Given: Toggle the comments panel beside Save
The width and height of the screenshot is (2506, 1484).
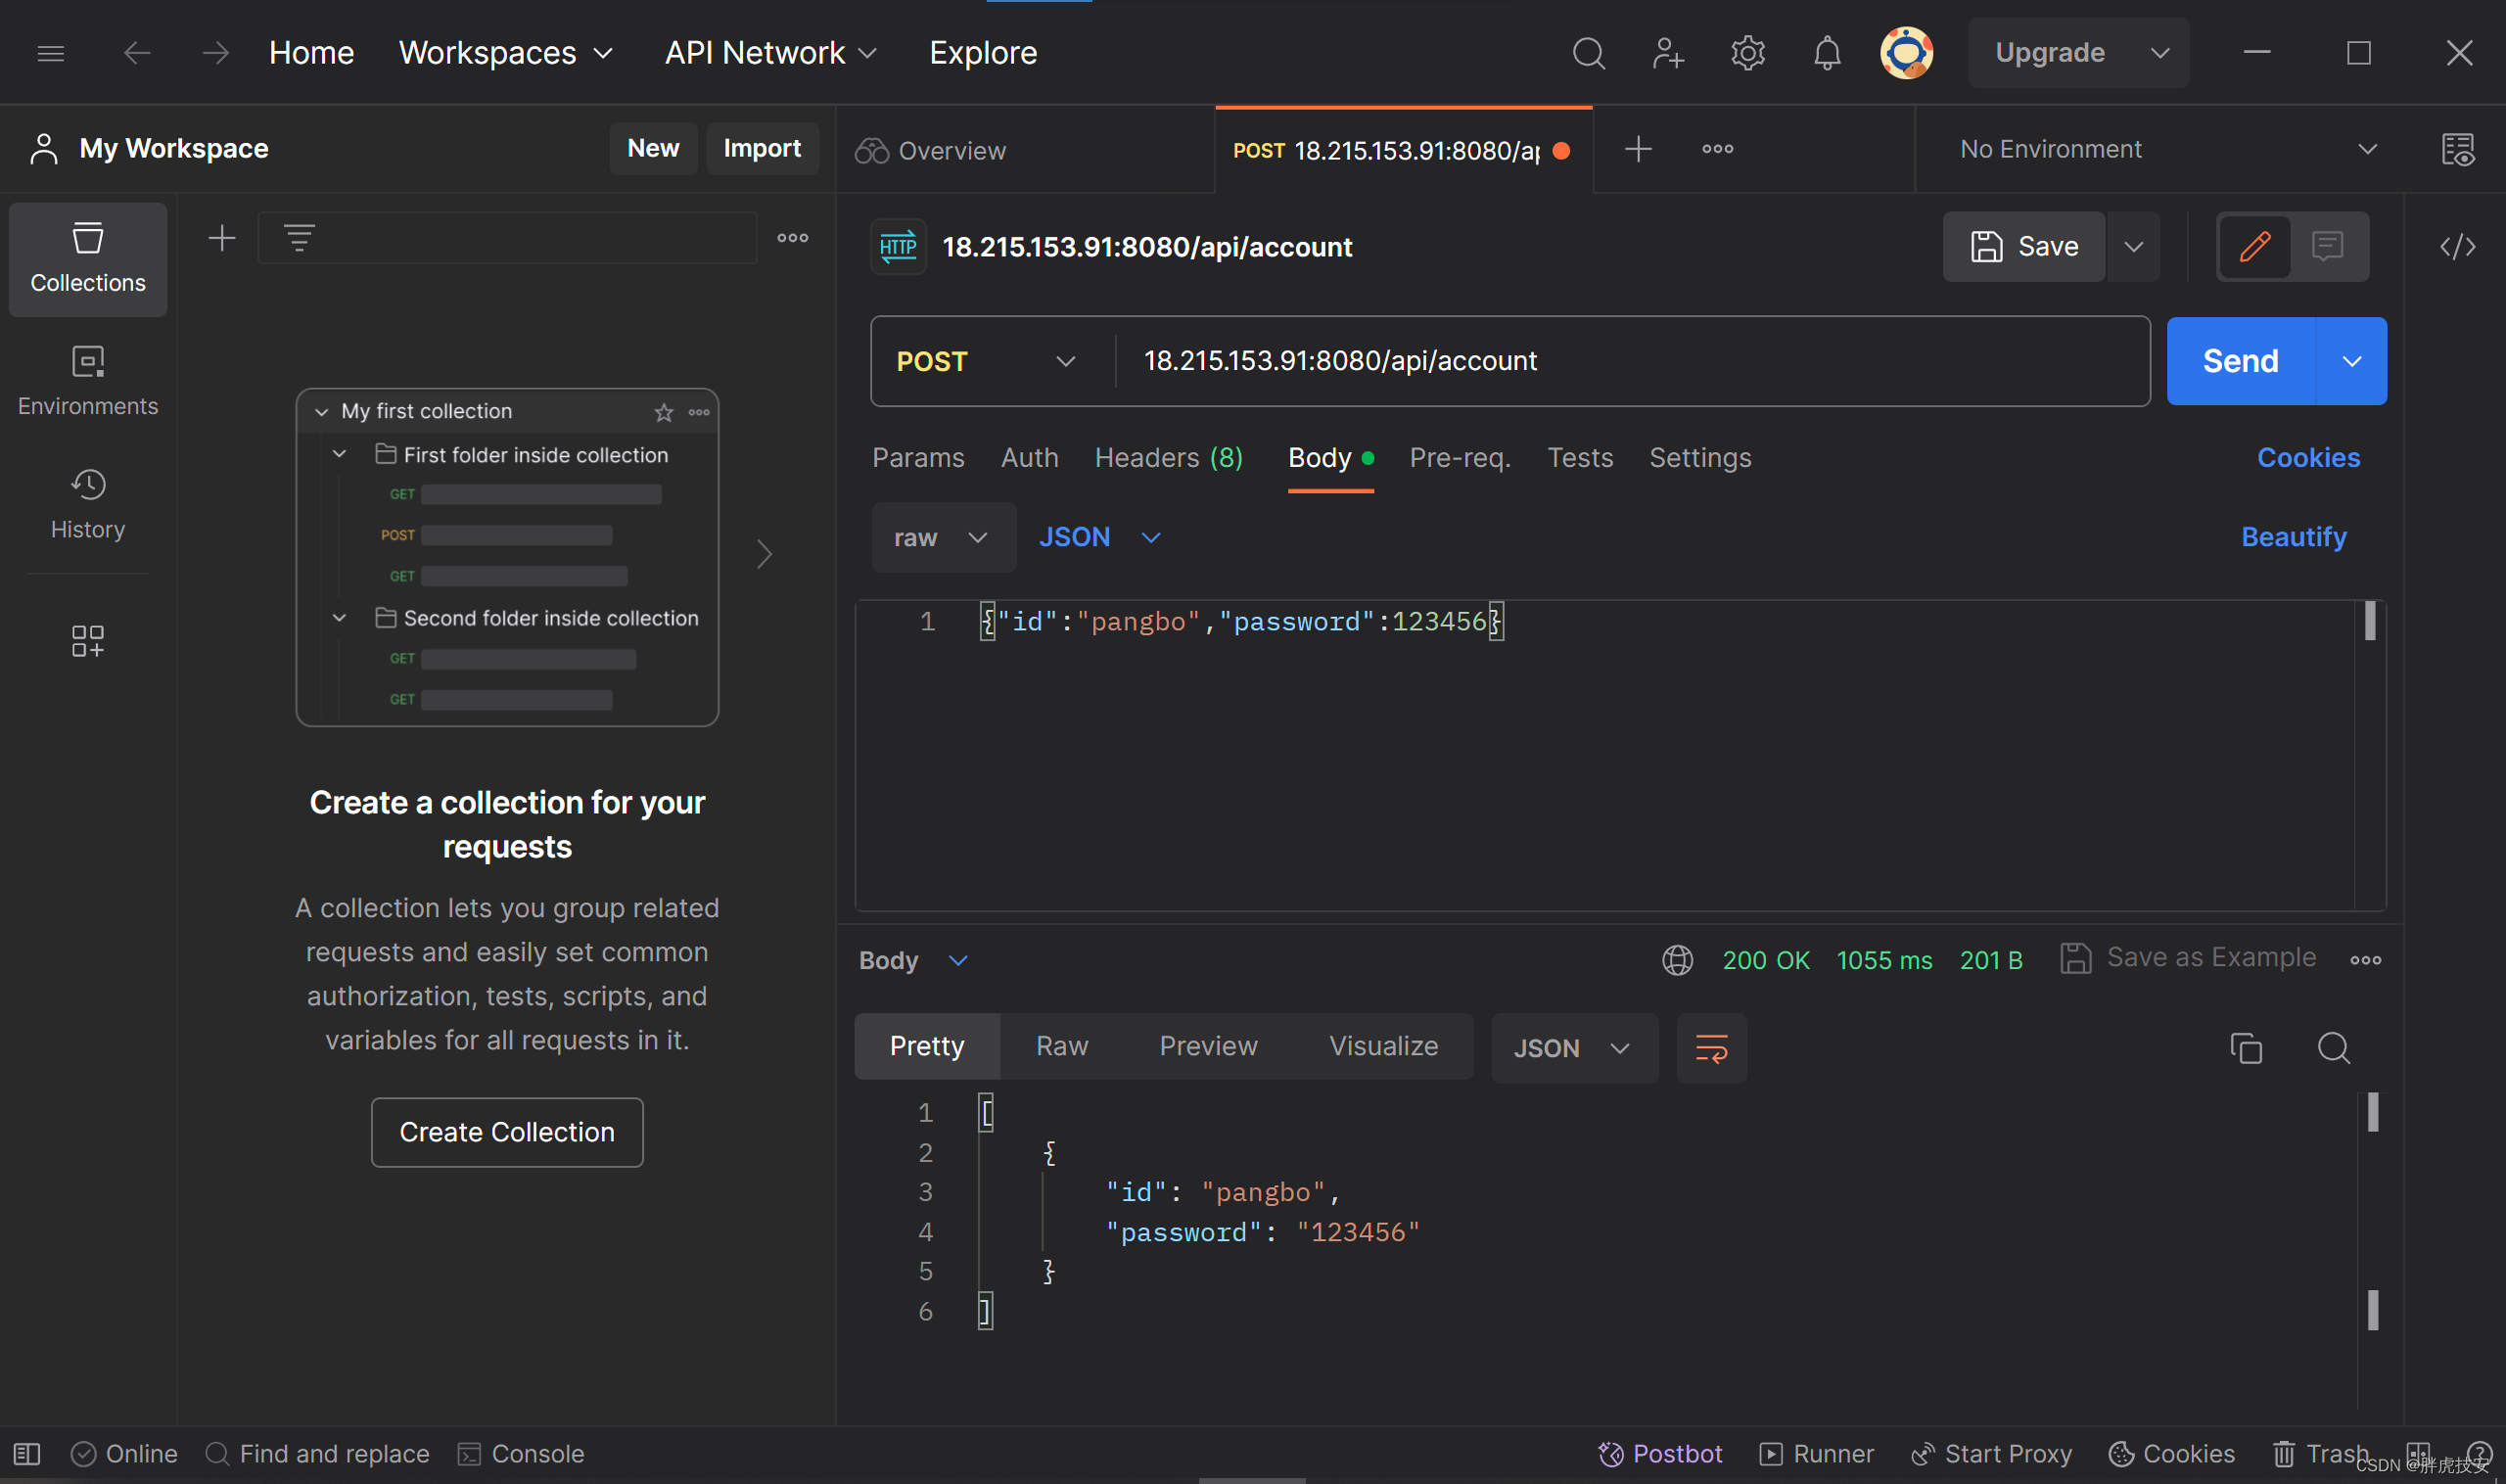Looking at the screenshot, I should [2329, 246].
